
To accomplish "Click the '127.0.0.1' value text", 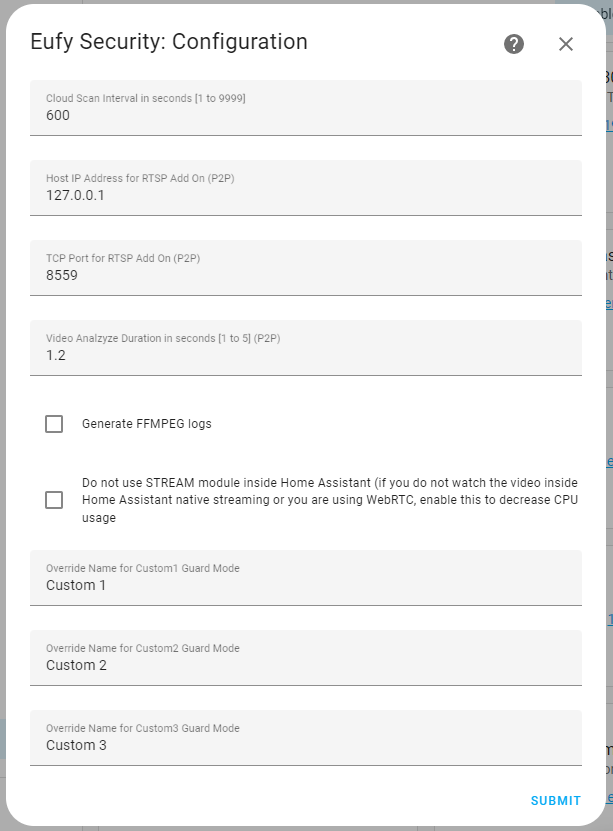I will [75, 195].
